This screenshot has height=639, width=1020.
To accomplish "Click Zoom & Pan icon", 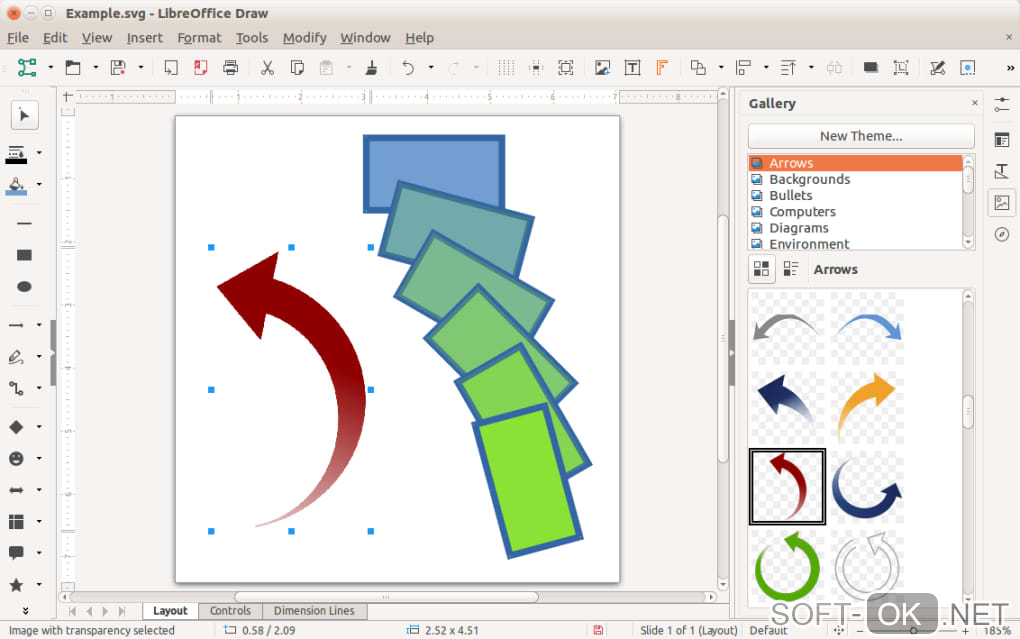I will (x=566, y=67).
